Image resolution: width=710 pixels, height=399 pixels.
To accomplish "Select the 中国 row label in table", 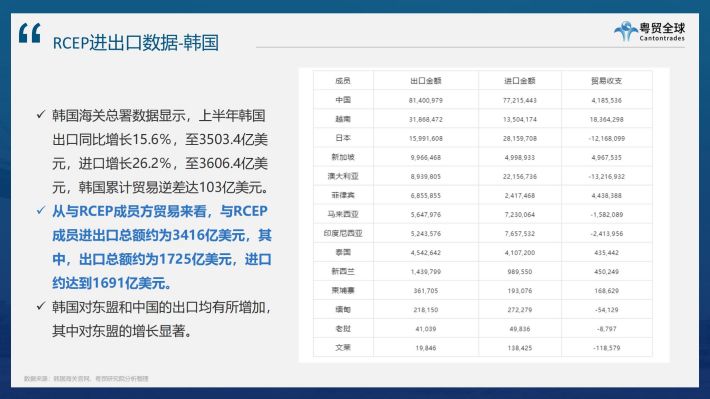I will (x=343, y=100).
